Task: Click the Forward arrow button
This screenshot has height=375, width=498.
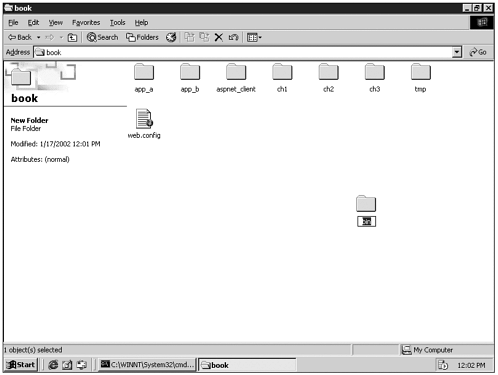Action: [49, 37]
